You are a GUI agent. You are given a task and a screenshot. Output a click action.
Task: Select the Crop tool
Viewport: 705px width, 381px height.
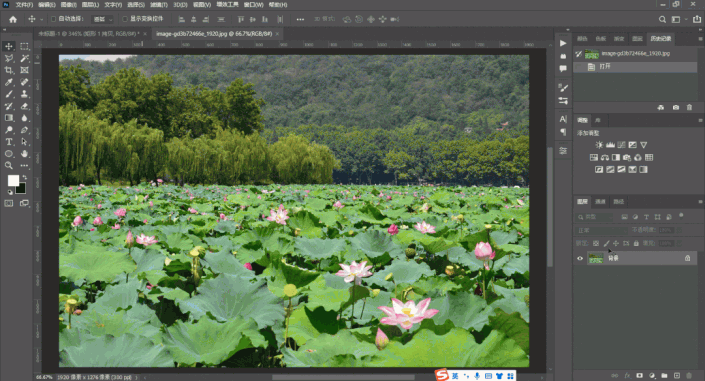coord(9,70)
